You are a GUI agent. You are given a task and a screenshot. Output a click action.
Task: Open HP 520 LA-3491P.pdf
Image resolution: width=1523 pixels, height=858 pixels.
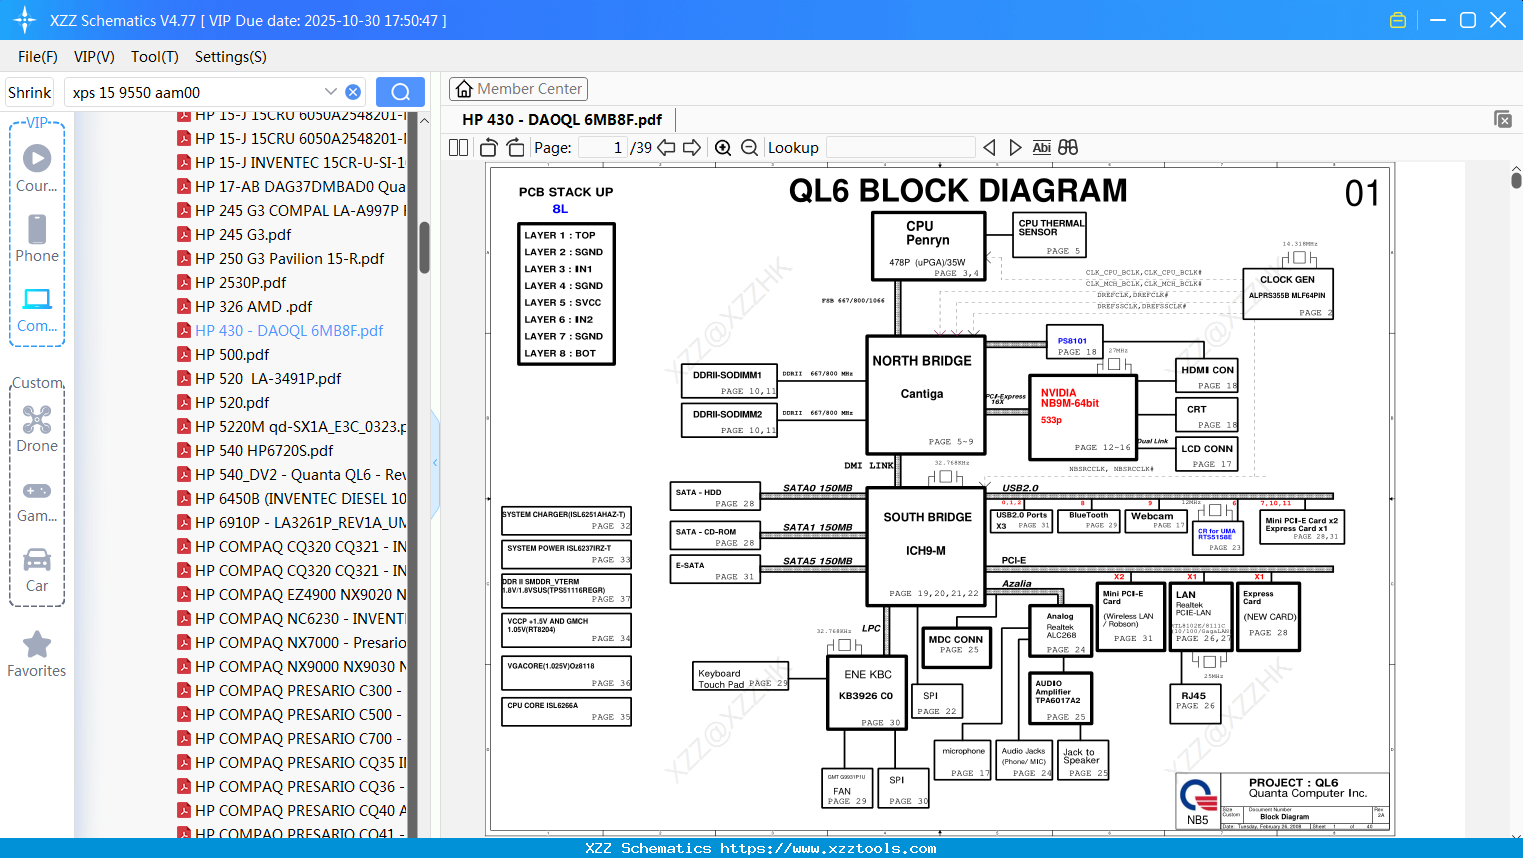pyautogui.click(x=268, y=379)
